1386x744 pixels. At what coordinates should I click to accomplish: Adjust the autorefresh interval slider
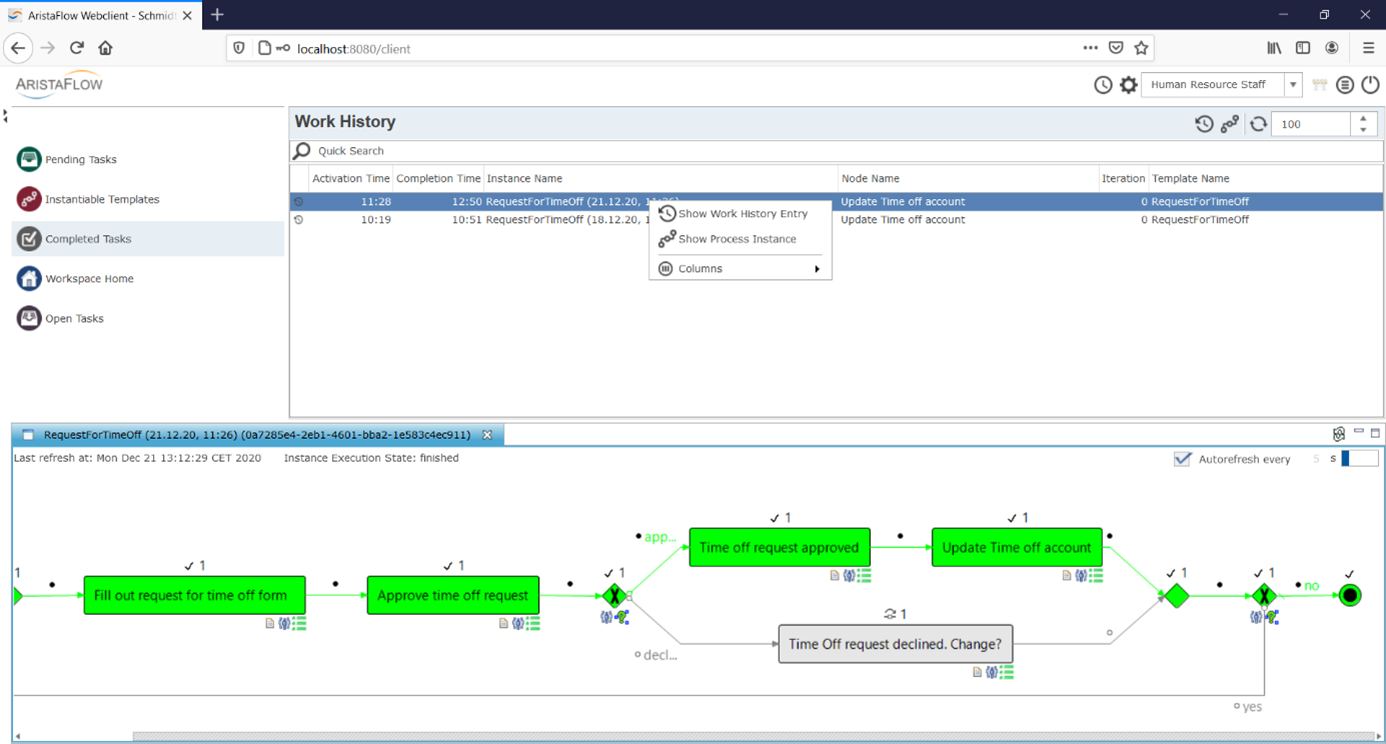pyautogui.click(x=1359, y=459)
